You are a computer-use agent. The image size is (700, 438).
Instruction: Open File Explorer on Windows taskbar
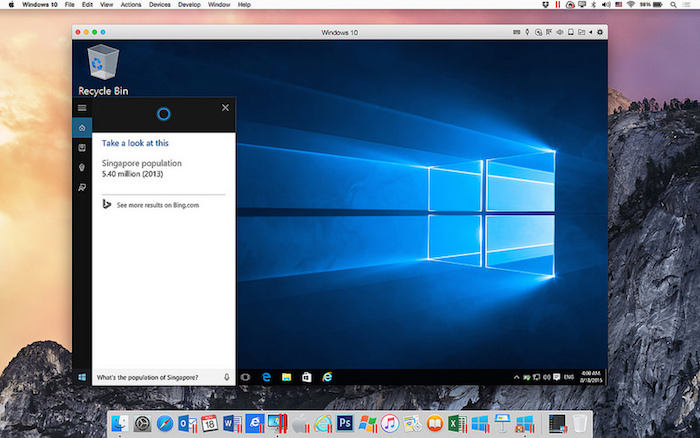point(286,377)
